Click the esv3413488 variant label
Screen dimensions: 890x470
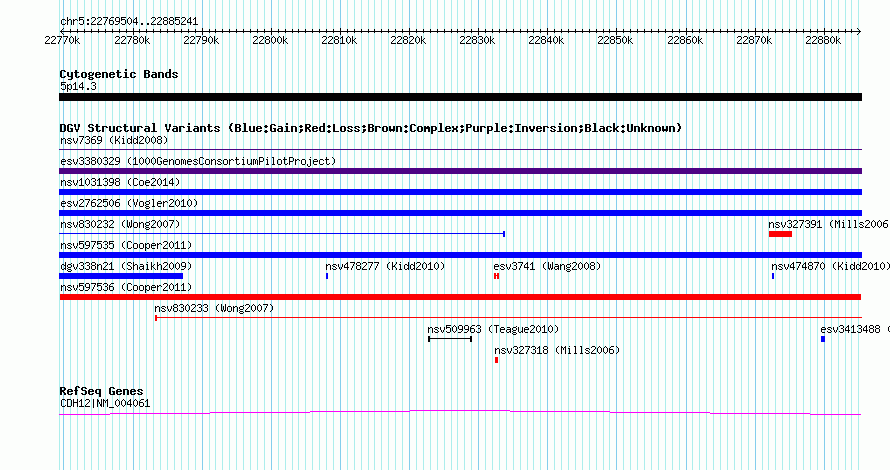[855, 329]
